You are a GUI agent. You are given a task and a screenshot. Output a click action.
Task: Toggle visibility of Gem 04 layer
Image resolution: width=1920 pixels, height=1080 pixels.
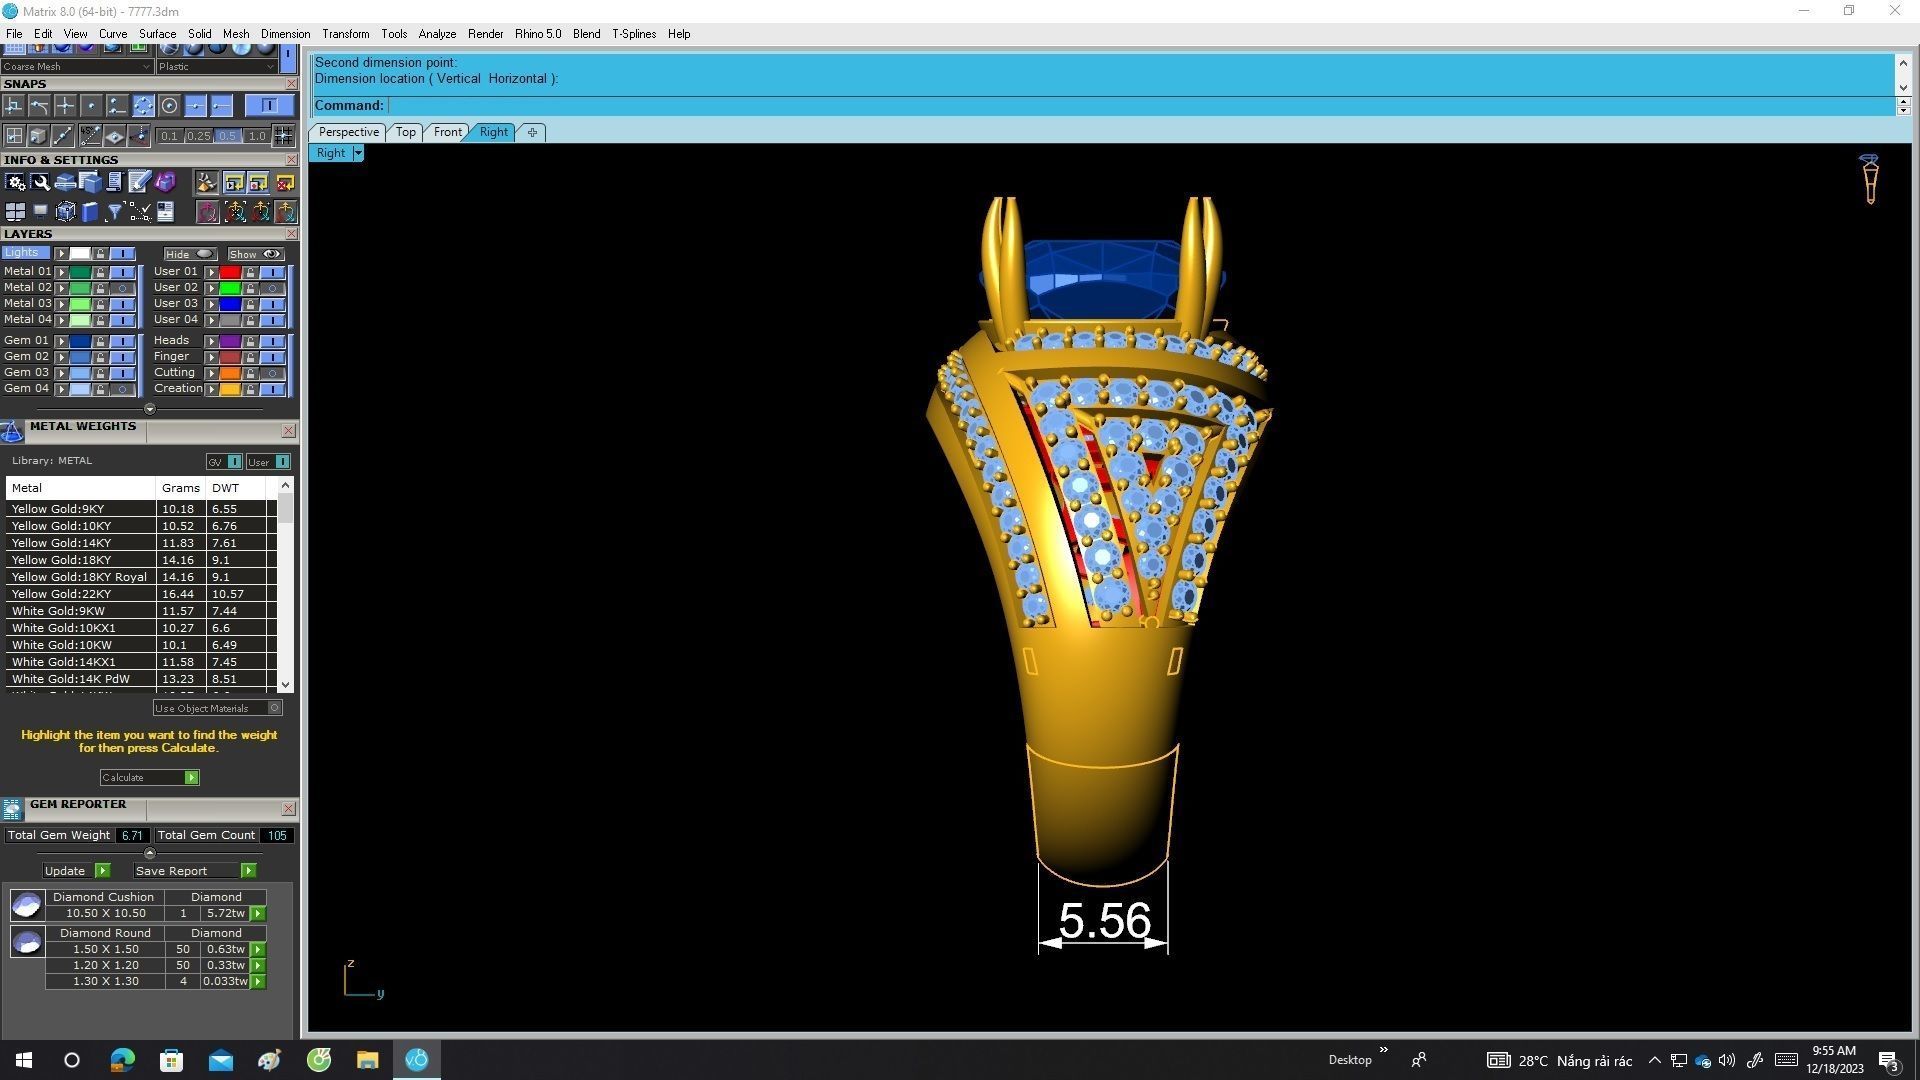[122, 389]
